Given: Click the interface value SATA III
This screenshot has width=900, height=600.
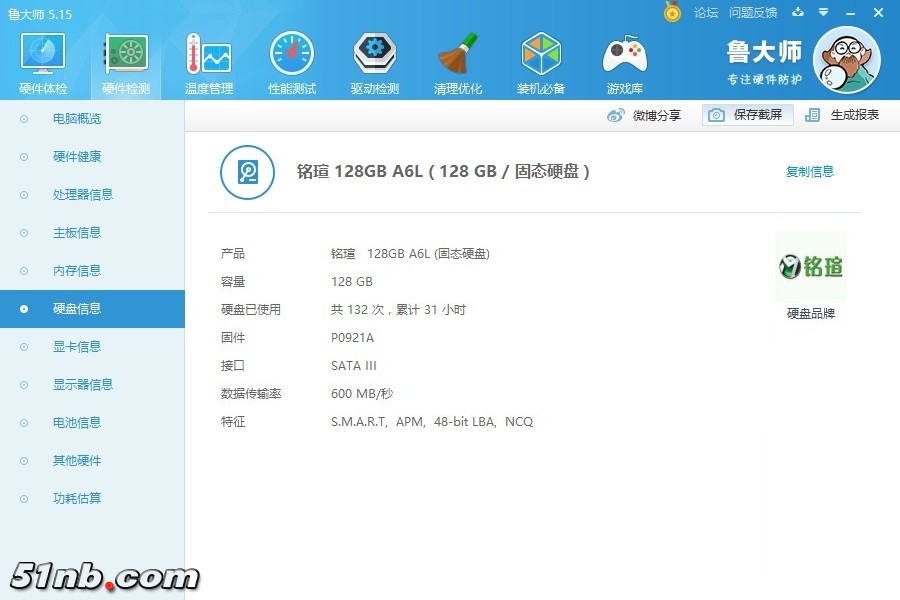Looking at the screenshot, I should click(x=354, y=366).
